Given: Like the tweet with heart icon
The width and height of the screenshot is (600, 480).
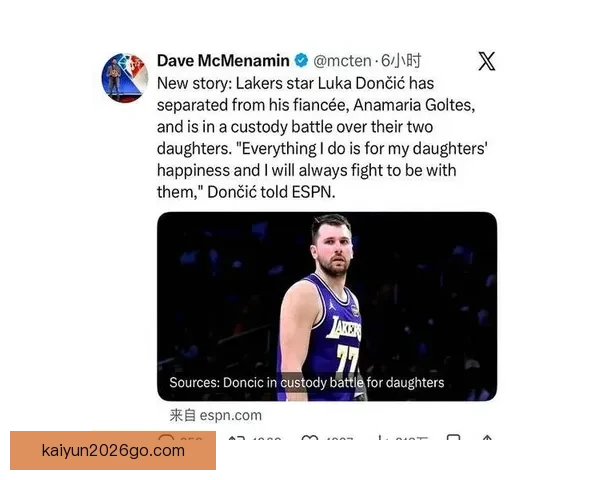Looking at the screenshot, I should (x=310, y=438).
